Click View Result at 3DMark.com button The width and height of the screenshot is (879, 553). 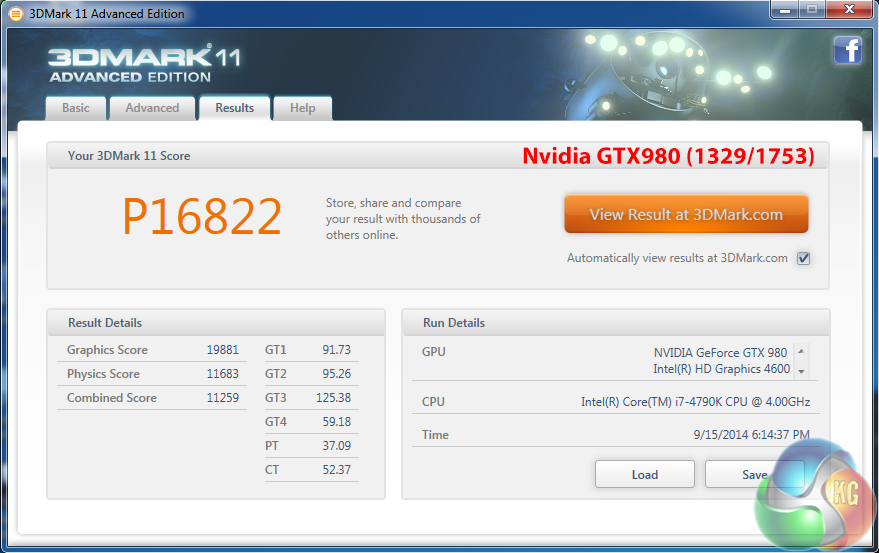(x=686, y=214)
